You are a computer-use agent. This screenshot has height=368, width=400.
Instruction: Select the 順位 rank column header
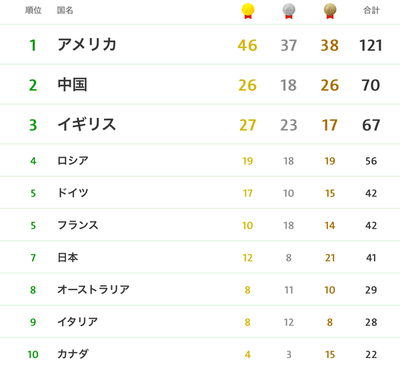[33, 10]
